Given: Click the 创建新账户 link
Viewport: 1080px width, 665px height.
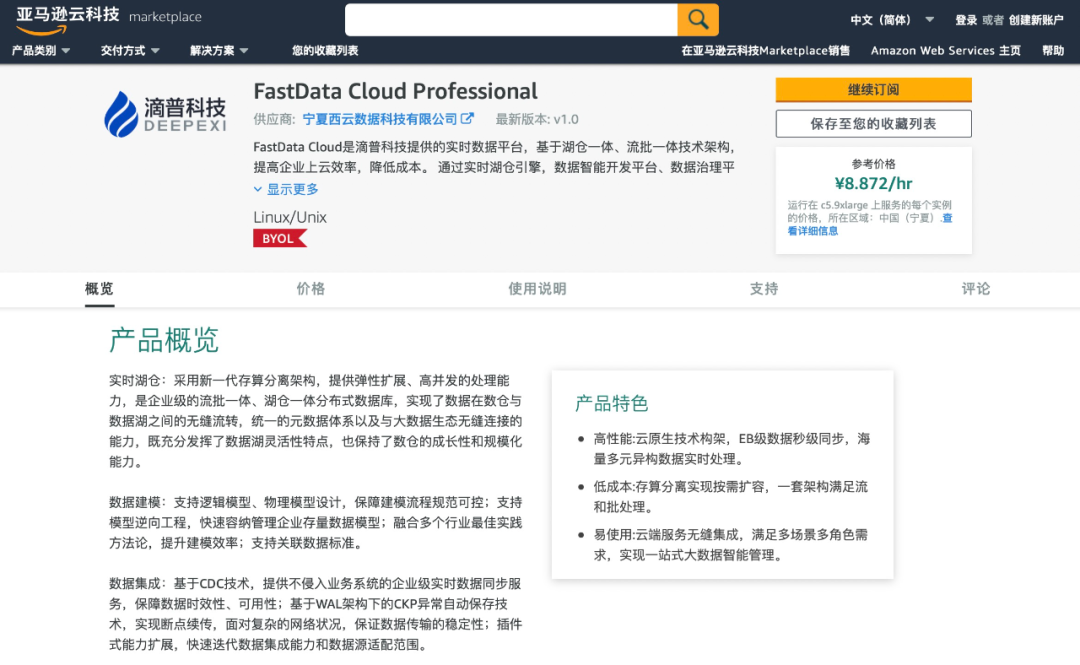Looking at the screenshot, I should click(x=1036, y=20).
